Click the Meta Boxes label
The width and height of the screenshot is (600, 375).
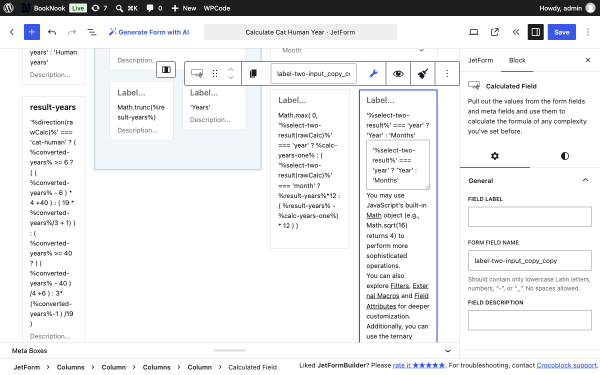coord(29,351)
